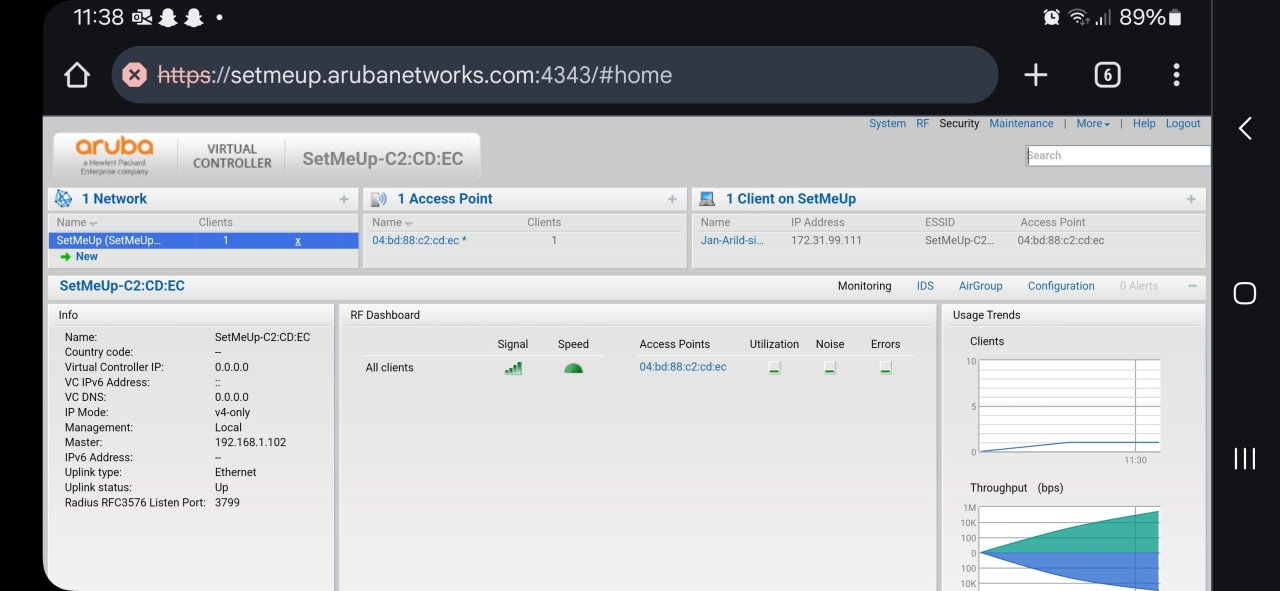Click the SetMeUp-C2:CD:EC section title
The width and height of the screenshot is (1280, 591).
[x=122, y=286]
